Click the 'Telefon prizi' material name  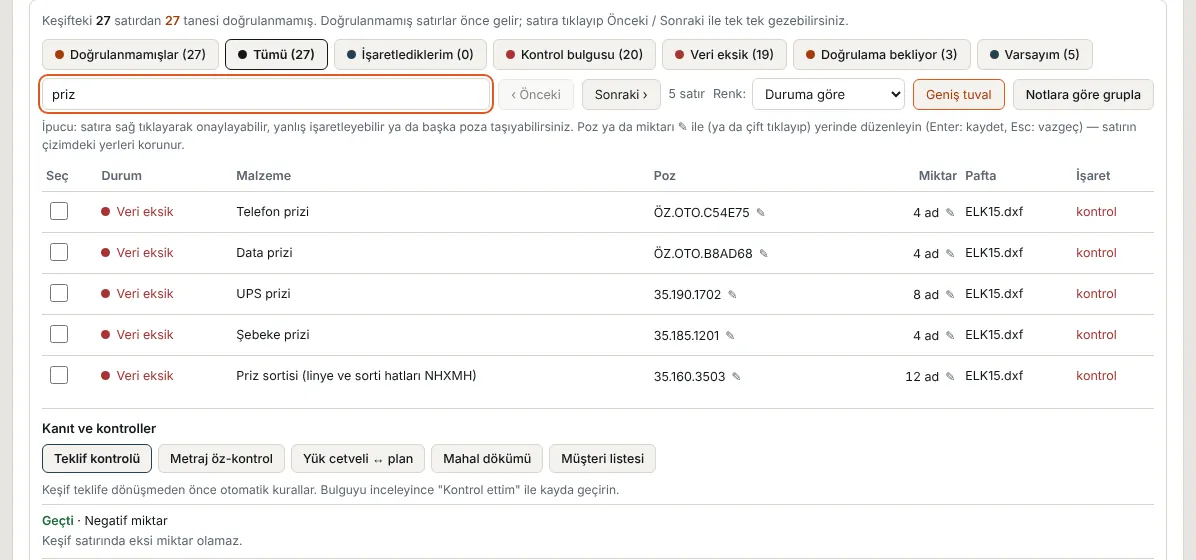click(272, 211)
